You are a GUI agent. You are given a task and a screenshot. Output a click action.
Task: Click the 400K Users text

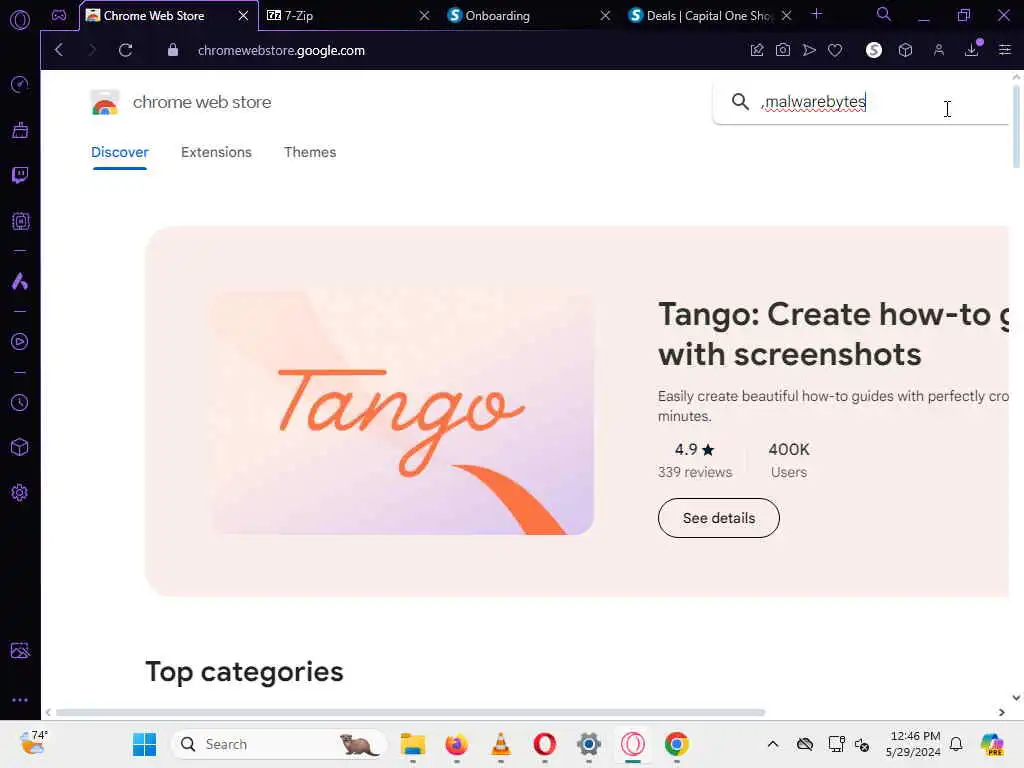788,460
